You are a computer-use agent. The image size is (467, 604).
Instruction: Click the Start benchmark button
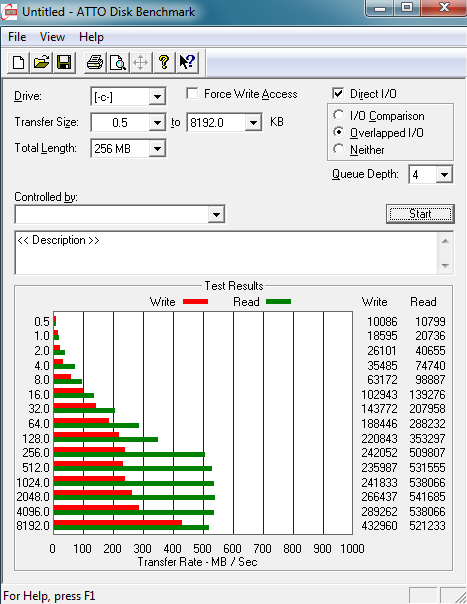tap(420, 214)
